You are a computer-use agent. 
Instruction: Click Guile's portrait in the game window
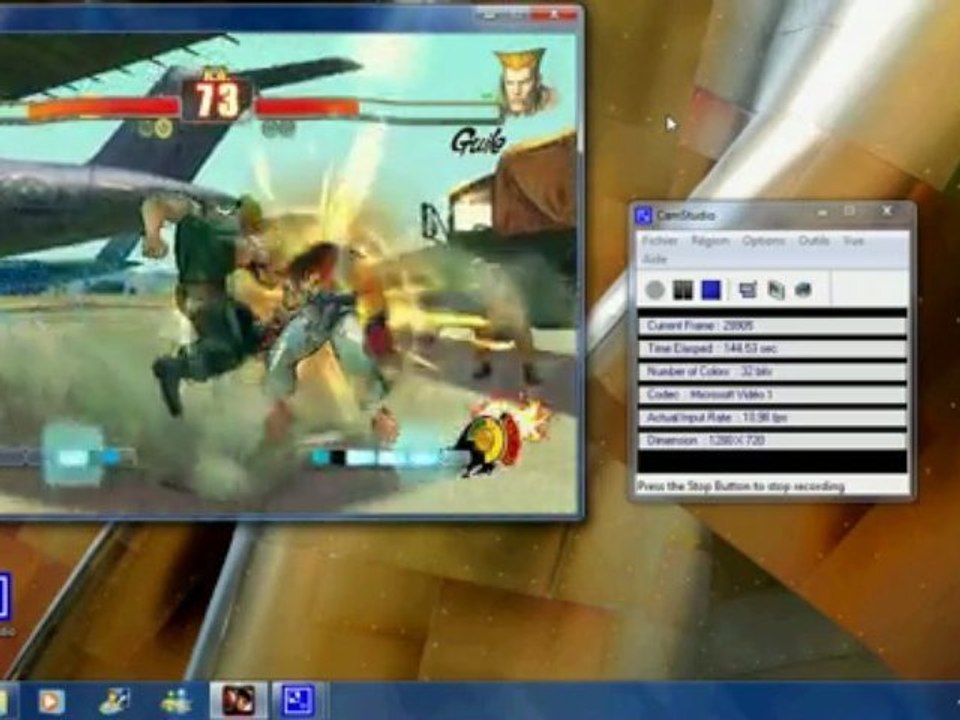tap(525, 83)
